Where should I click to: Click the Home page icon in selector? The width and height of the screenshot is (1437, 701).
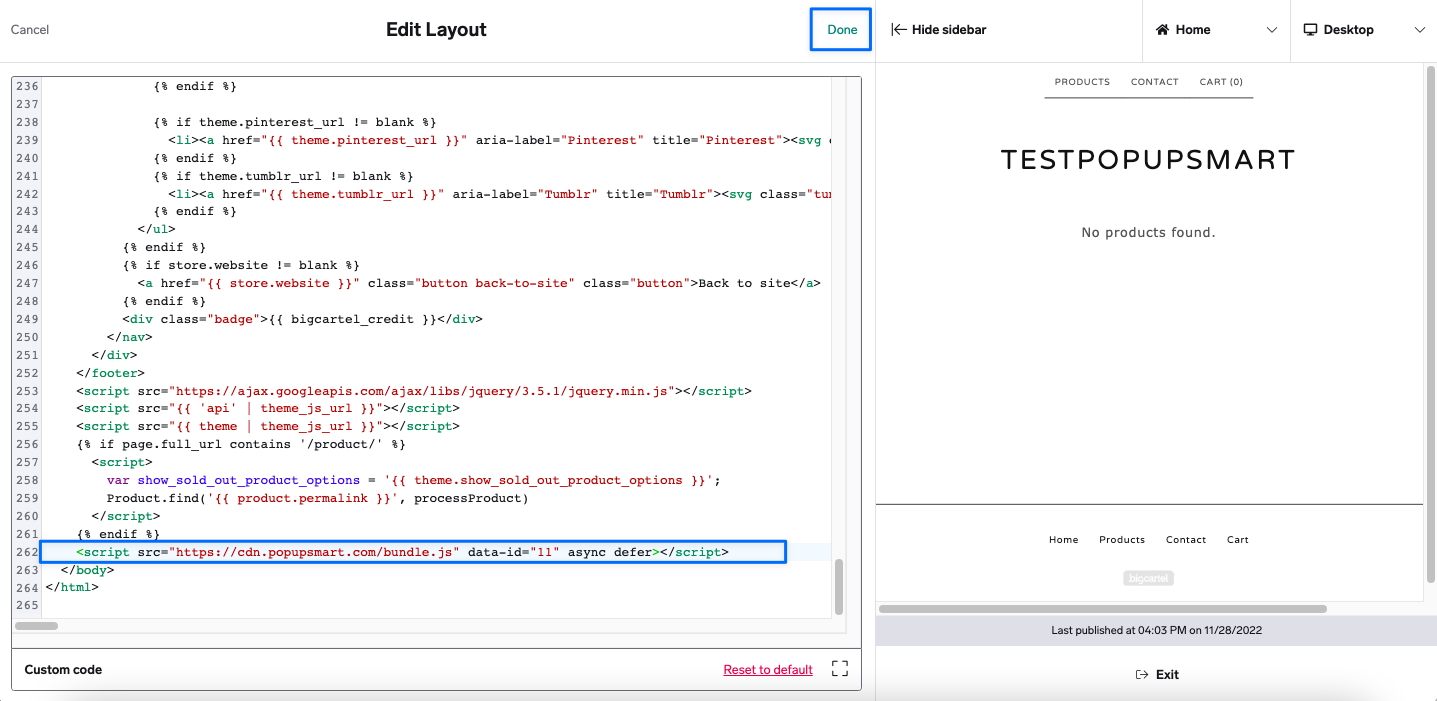1162,30
